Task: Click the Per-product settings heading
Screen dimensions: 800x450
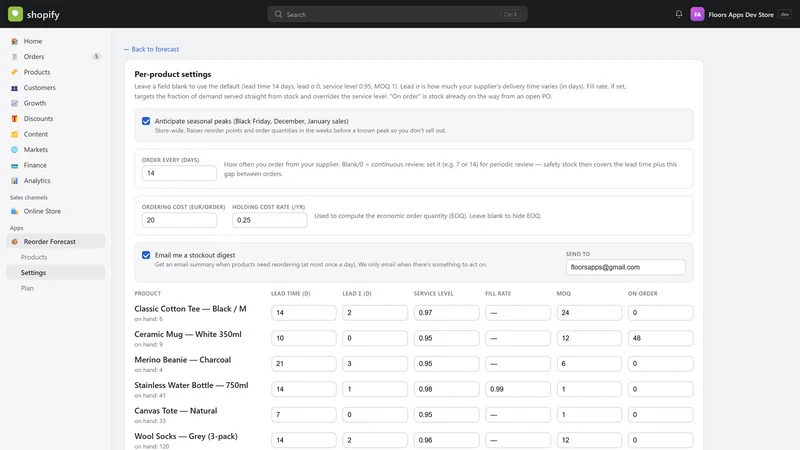Action: (x=173, y=74)
